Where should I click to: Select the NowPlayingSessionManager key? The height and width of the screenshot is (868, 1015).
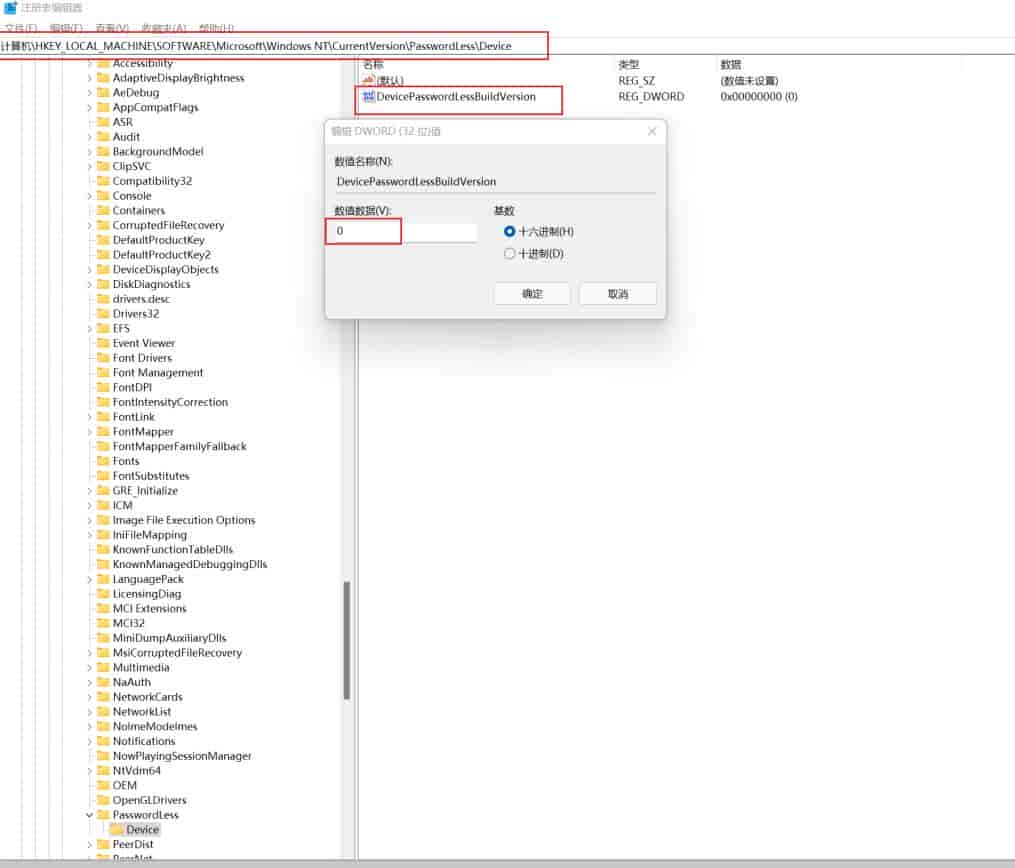point(182,756)
